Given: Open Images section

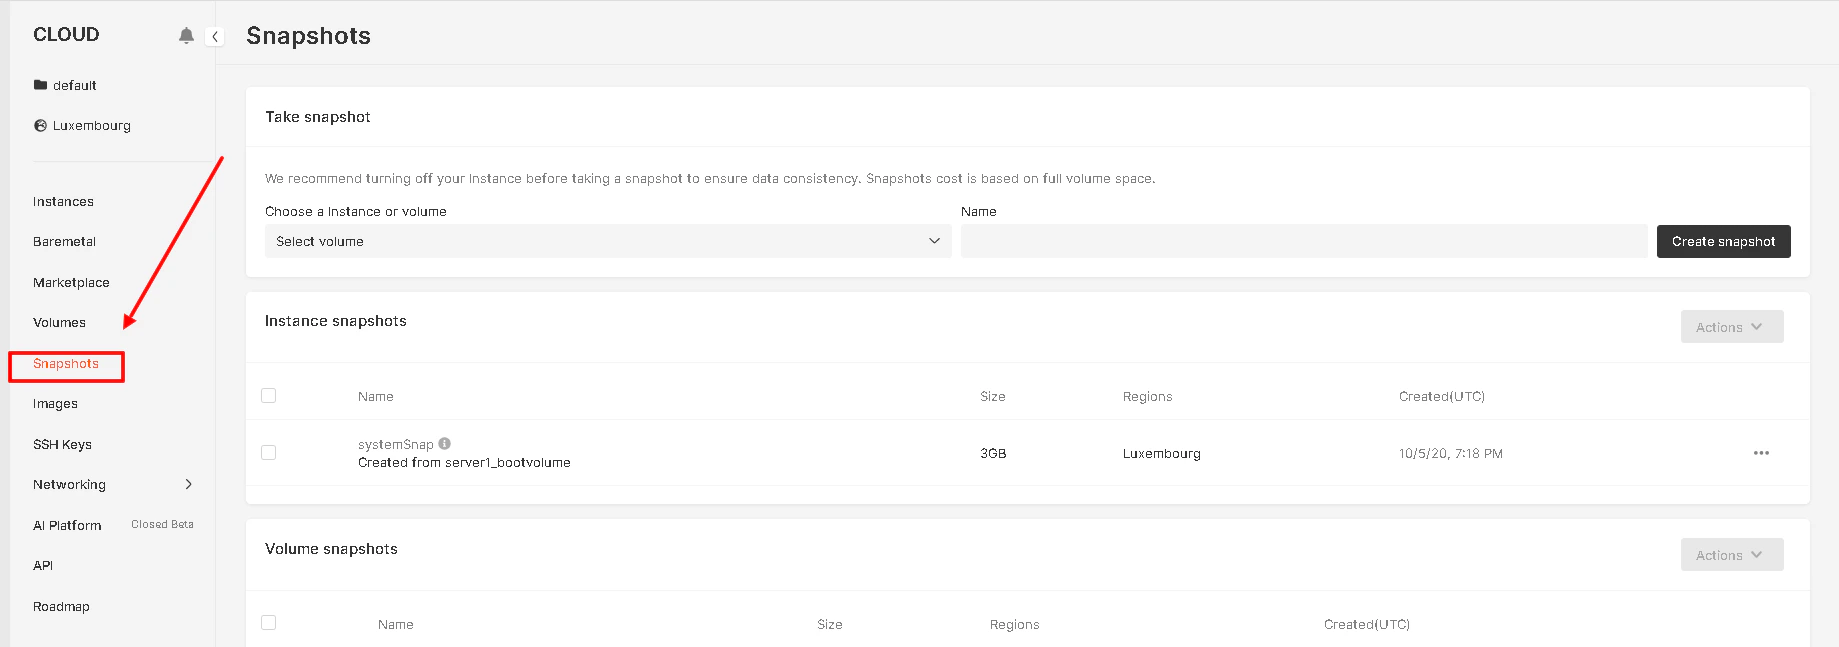Looking at the screenshot, I should click(x=55, y=403).
